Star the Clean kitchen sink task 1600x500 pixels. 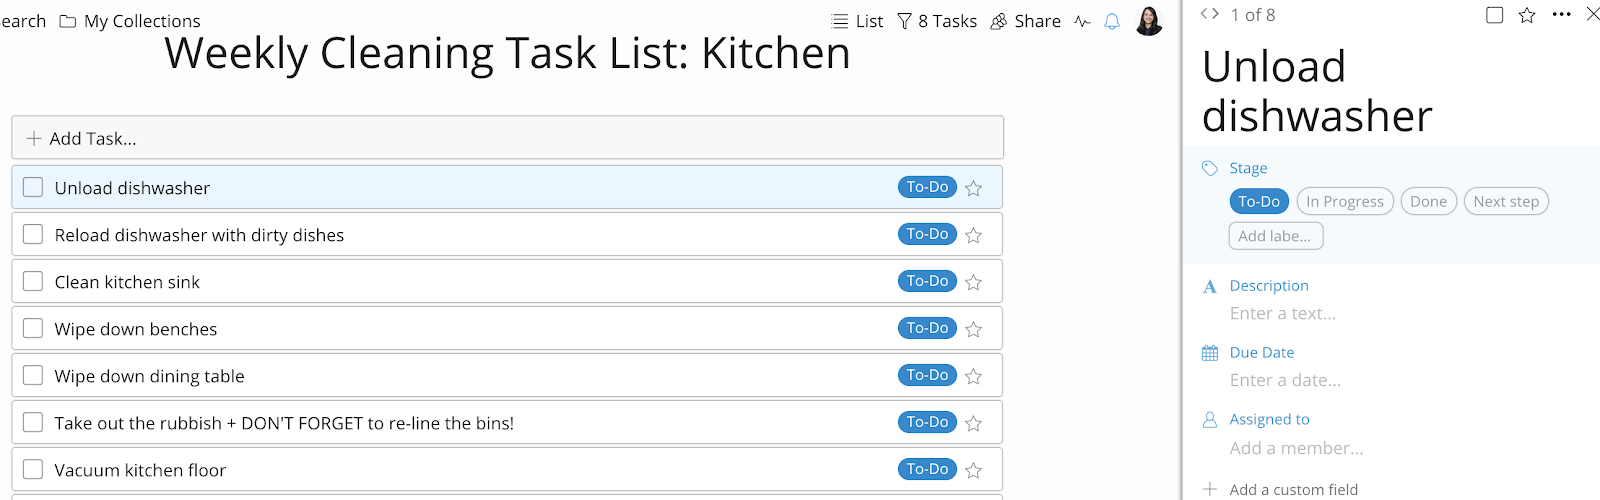tap(974, 282)
